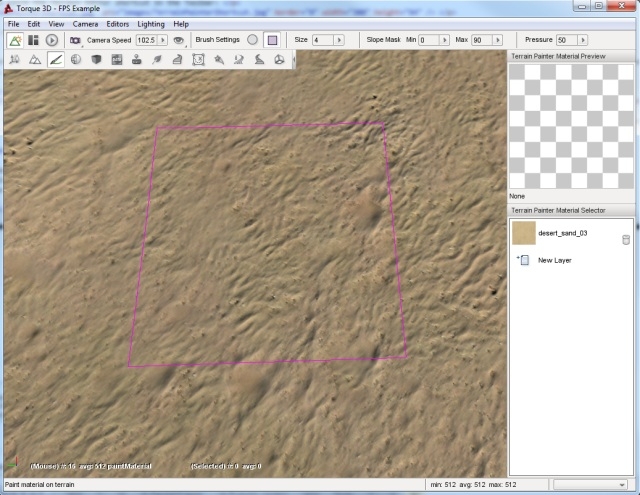640x495 pixels.
Task: Open the Editors menu
Action: pyautogui.click(x=117, y=23)
